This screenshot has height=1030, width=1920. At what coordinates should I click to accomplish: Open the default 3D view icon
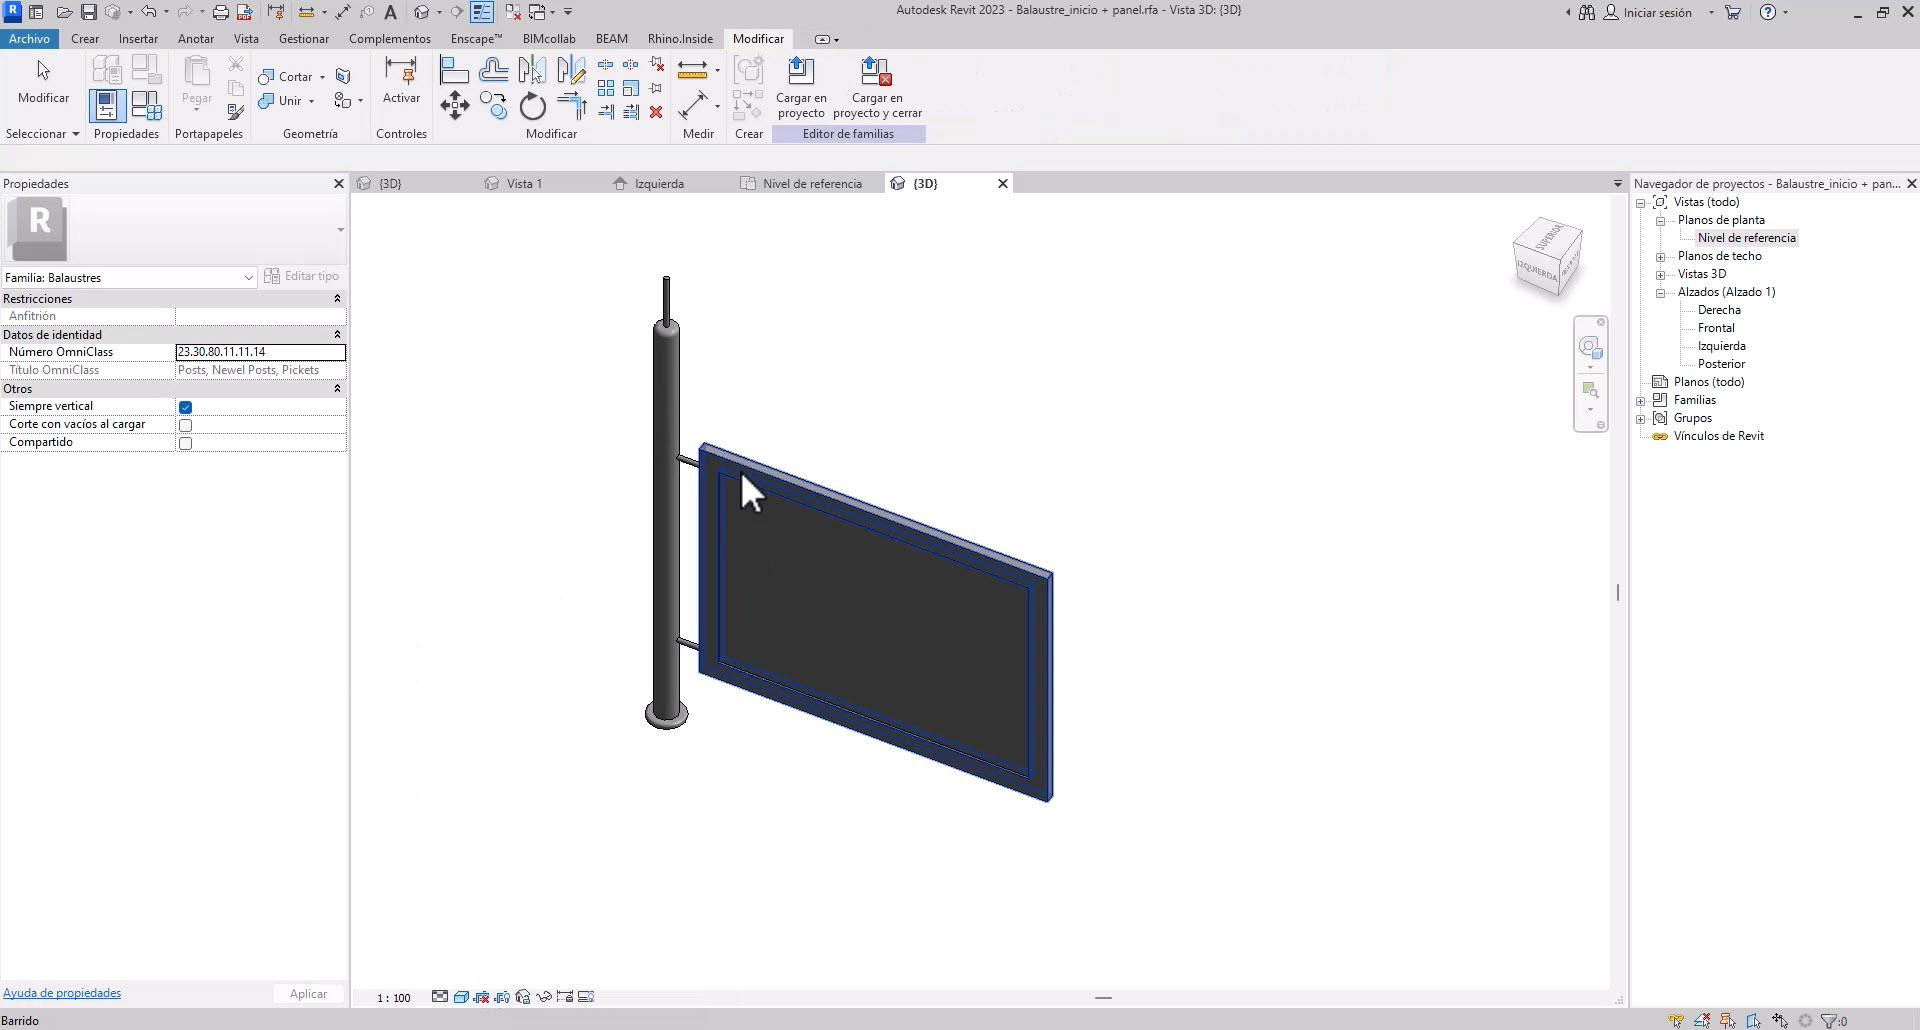coord(422,12)
